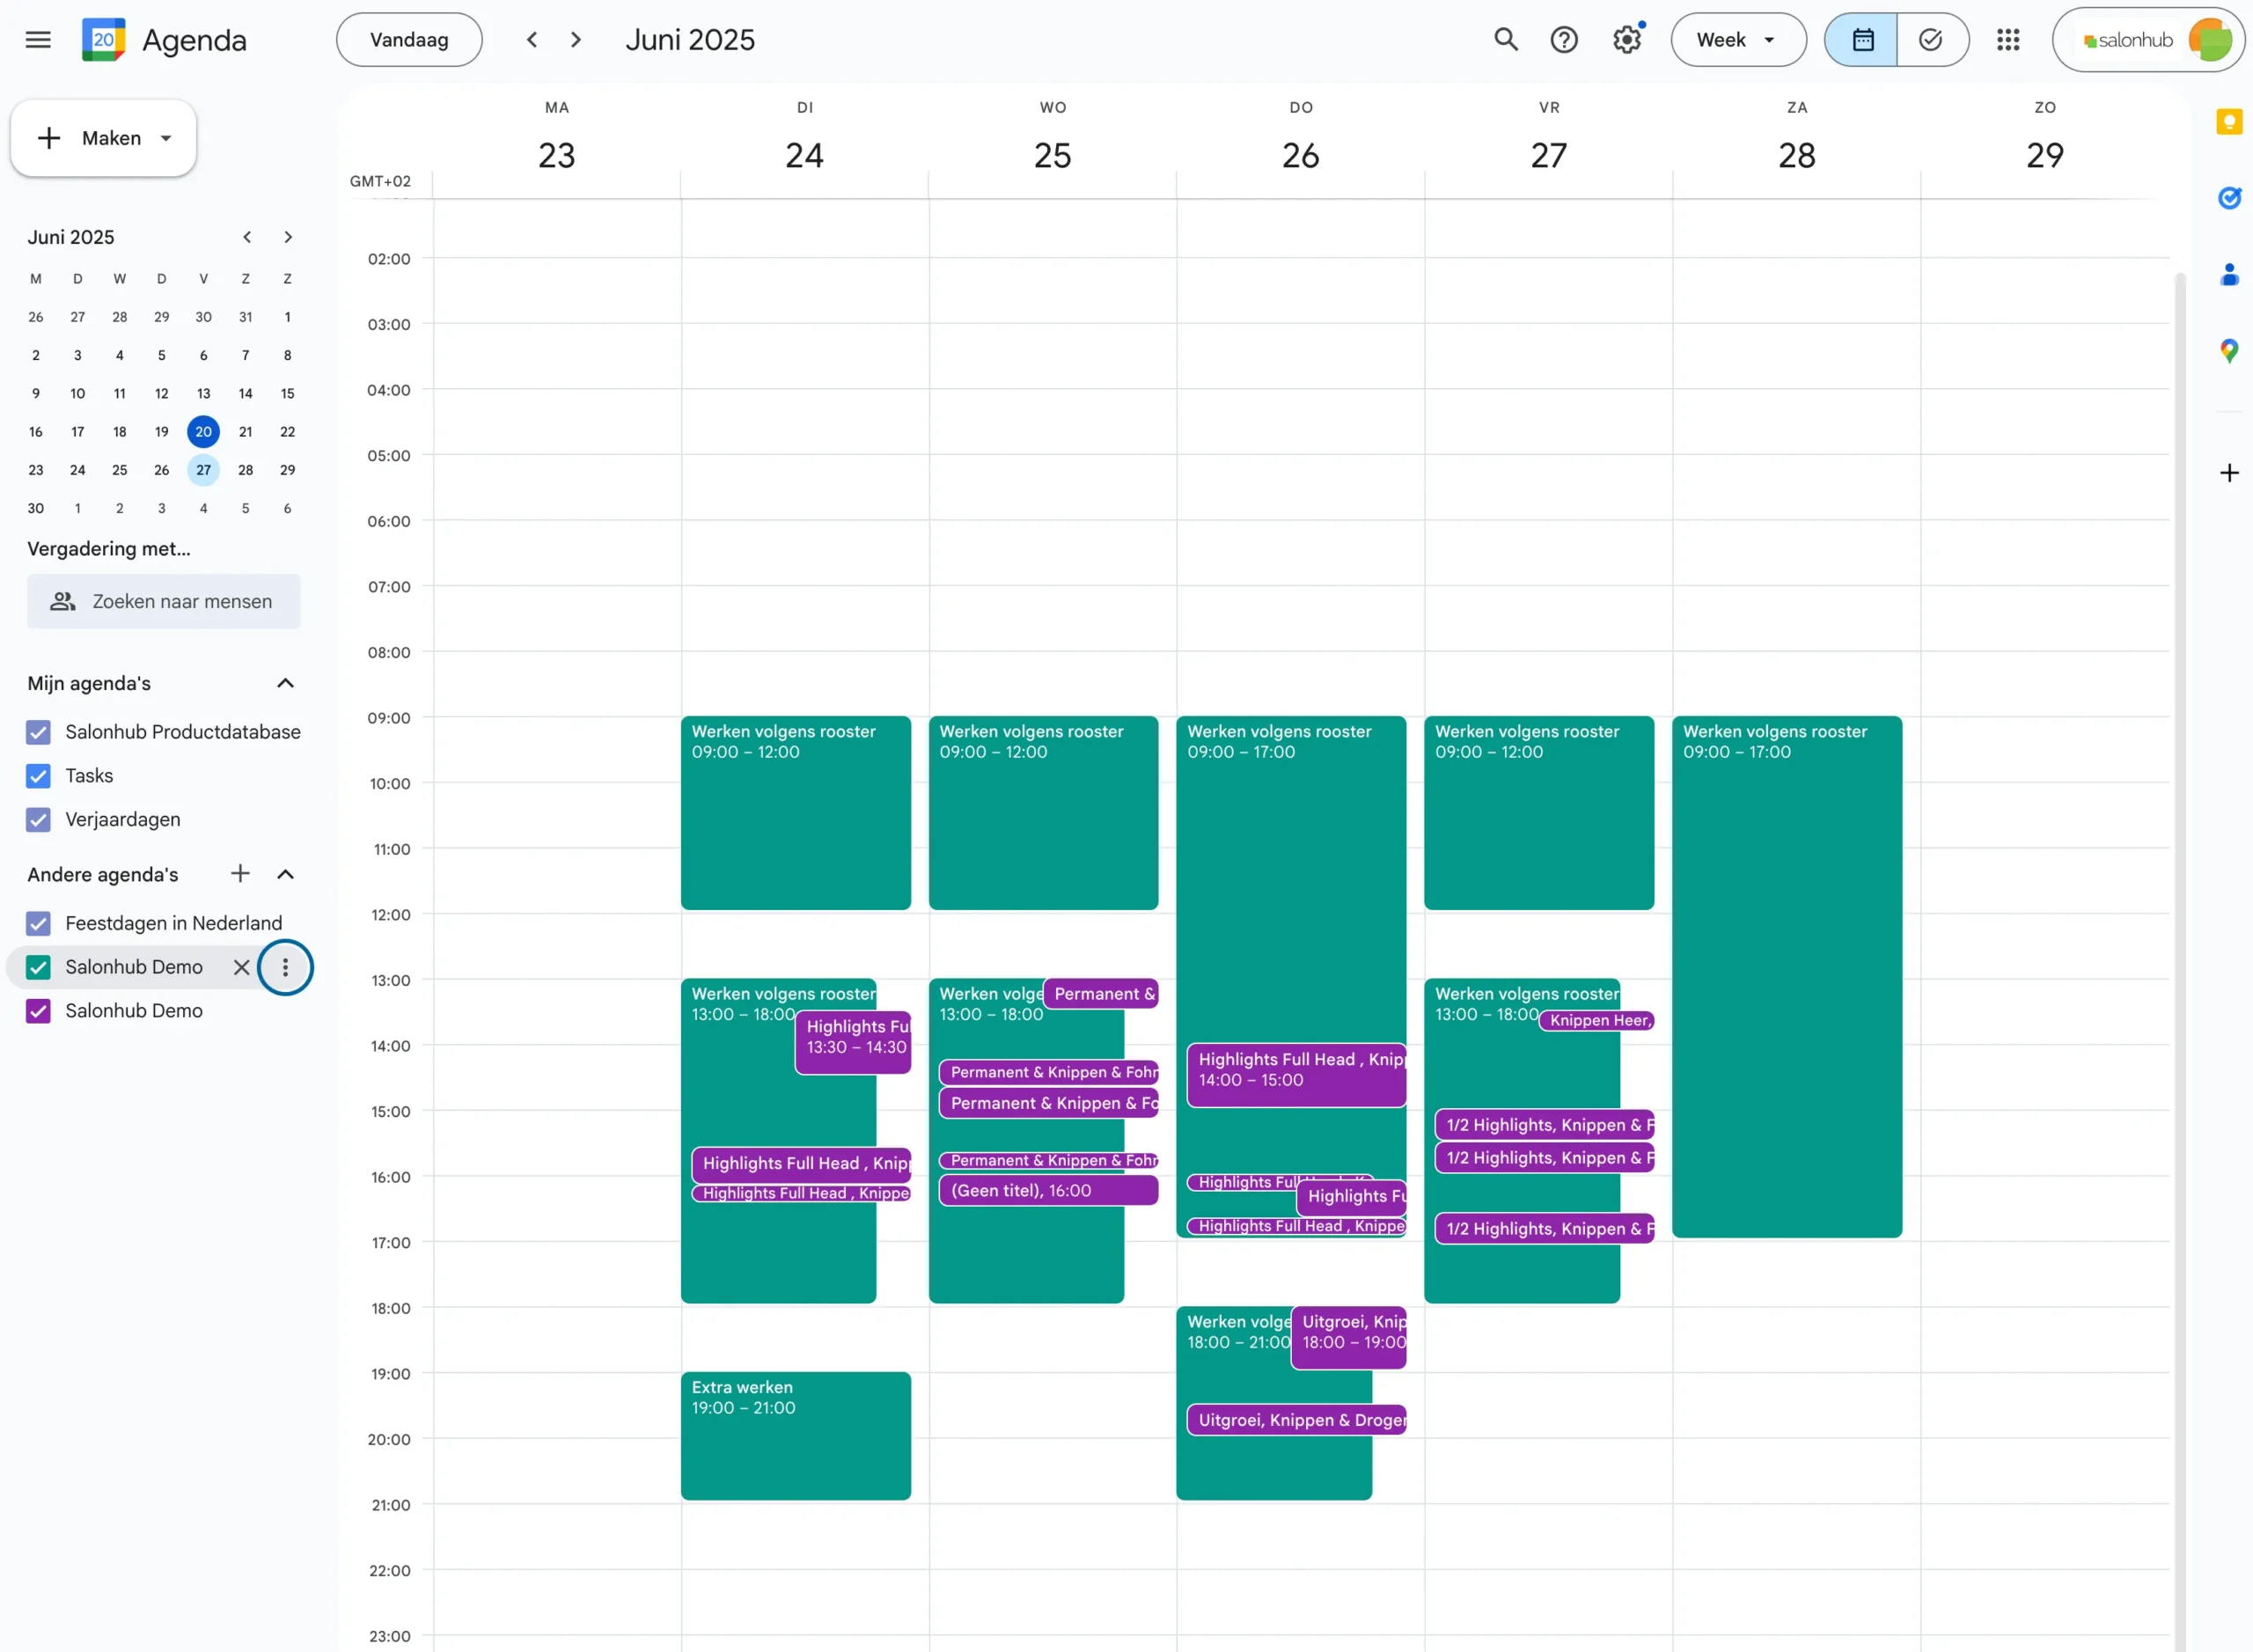Screen dimensions: 2253x1652
Task: Open the settings gear menu
Action: tap(1626, 40)
